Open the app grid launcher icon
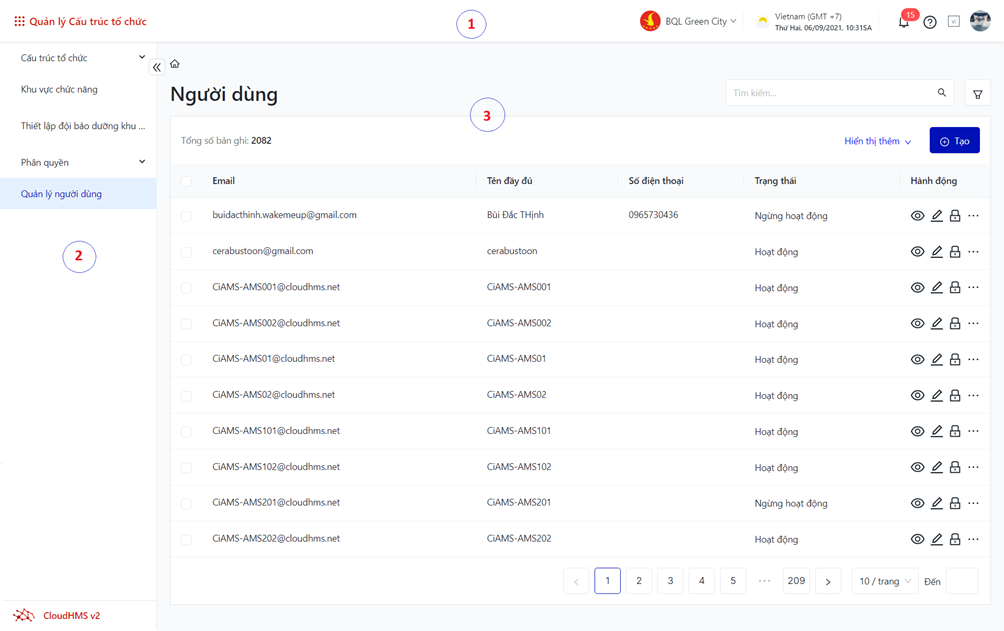1004x631 pixels. (x=19, y=21)
